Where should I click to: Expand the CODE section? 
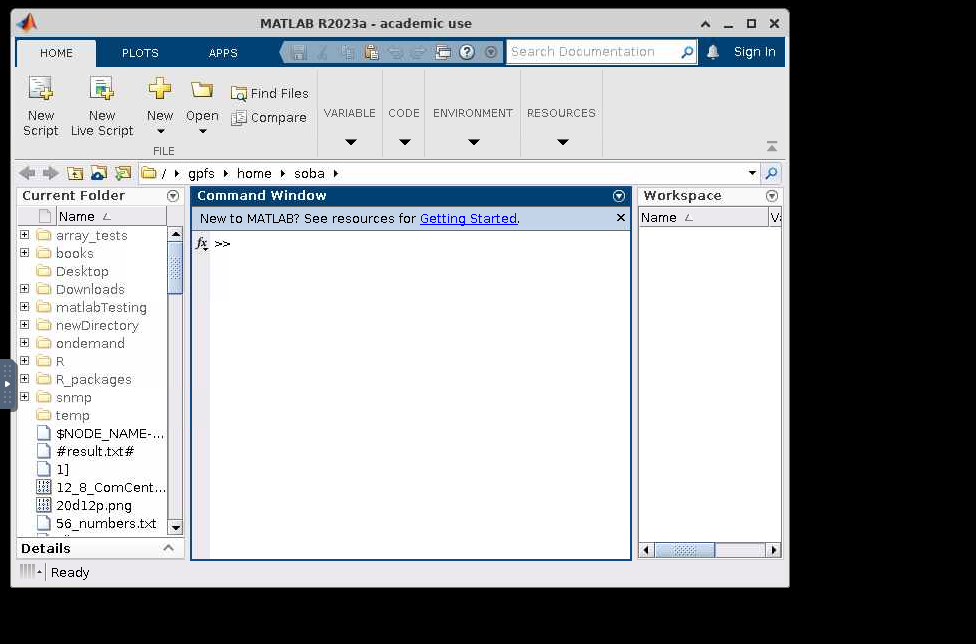[x=405, y=142]
